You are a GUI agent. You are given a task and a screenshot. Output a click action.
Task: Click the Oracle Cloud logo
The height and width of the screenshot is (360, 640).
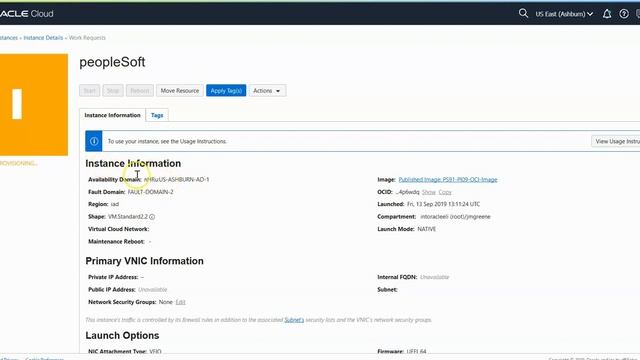point(27,14)
